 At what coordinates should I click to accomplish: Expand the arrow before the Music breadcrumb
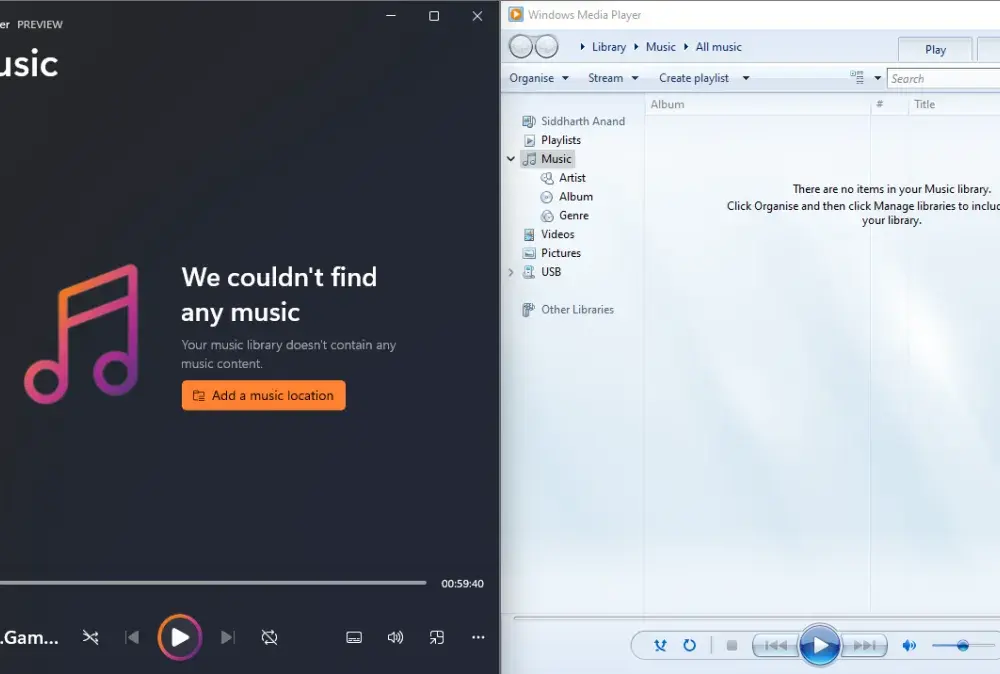(636, 47)
